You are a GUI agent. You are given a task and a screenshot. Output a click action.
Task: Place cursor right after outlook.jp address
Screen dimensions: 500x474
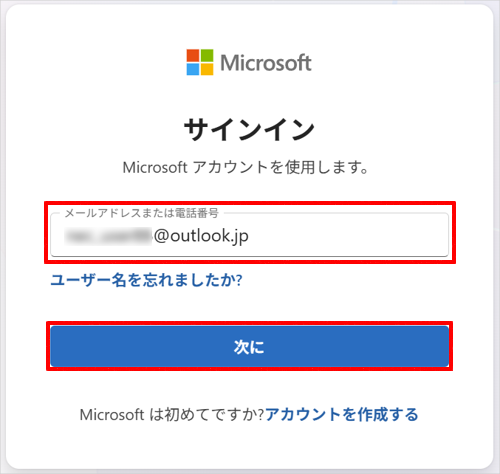pos(250,236)
